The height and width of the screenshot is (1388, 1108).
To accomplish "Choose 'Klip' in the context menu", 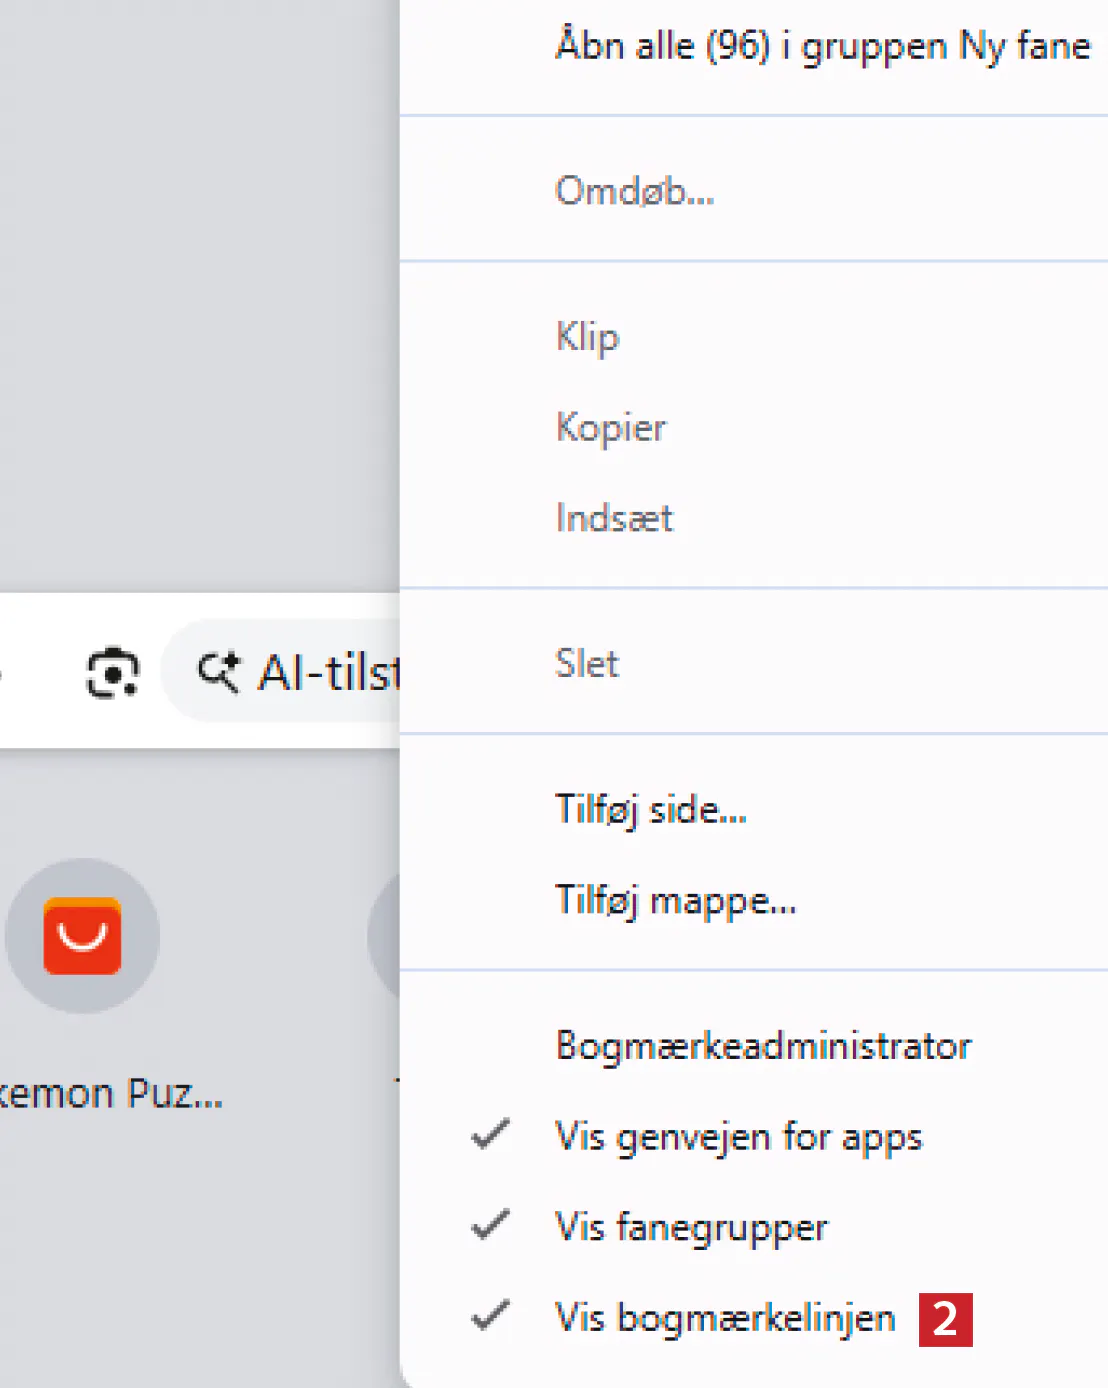I will 587,337.
